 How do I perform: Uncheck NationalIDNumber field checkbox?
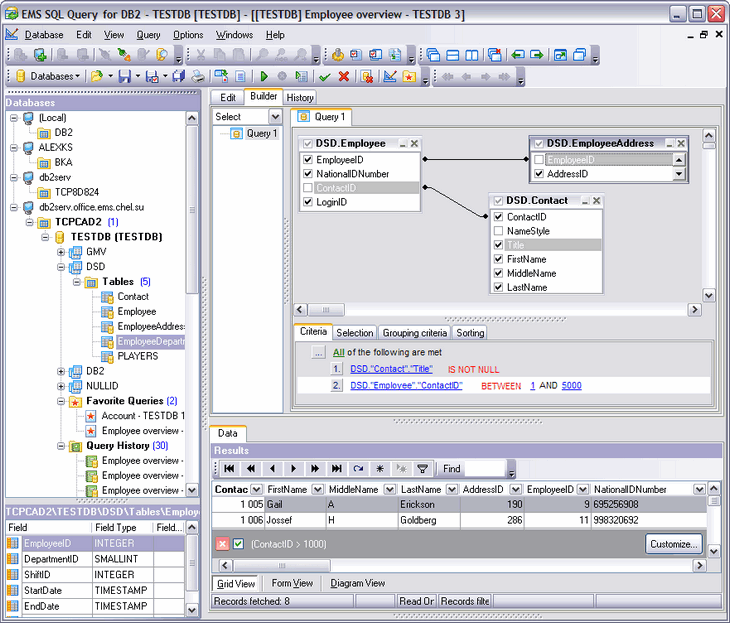pos(307,174)
